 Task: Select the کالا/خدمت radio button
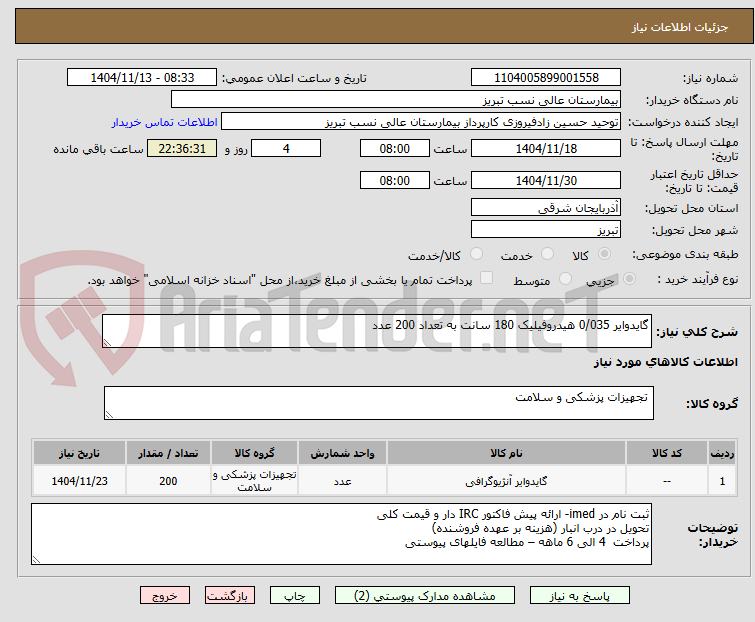click(476, 254)
